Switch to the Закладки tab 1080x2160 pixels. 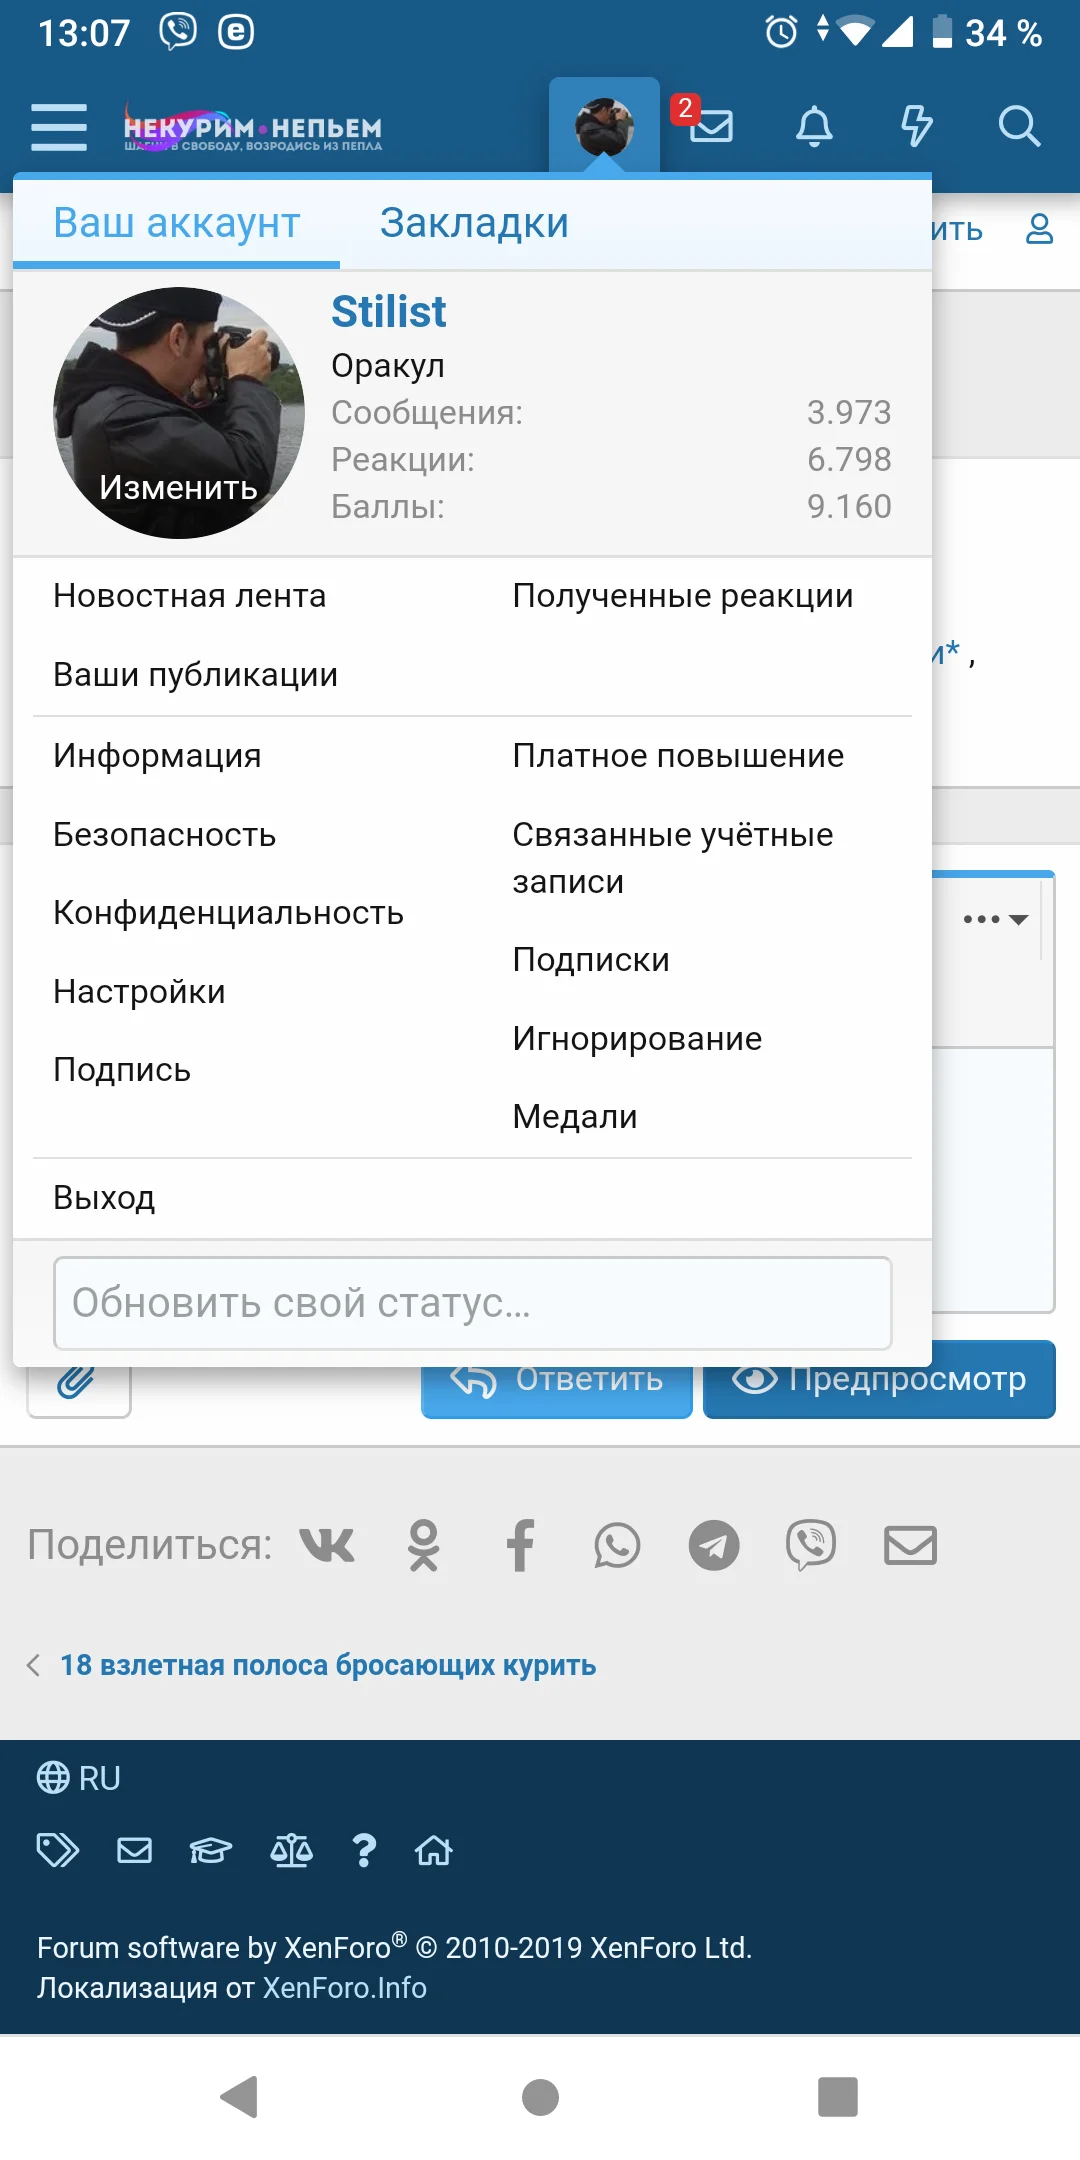pos(474,223)
